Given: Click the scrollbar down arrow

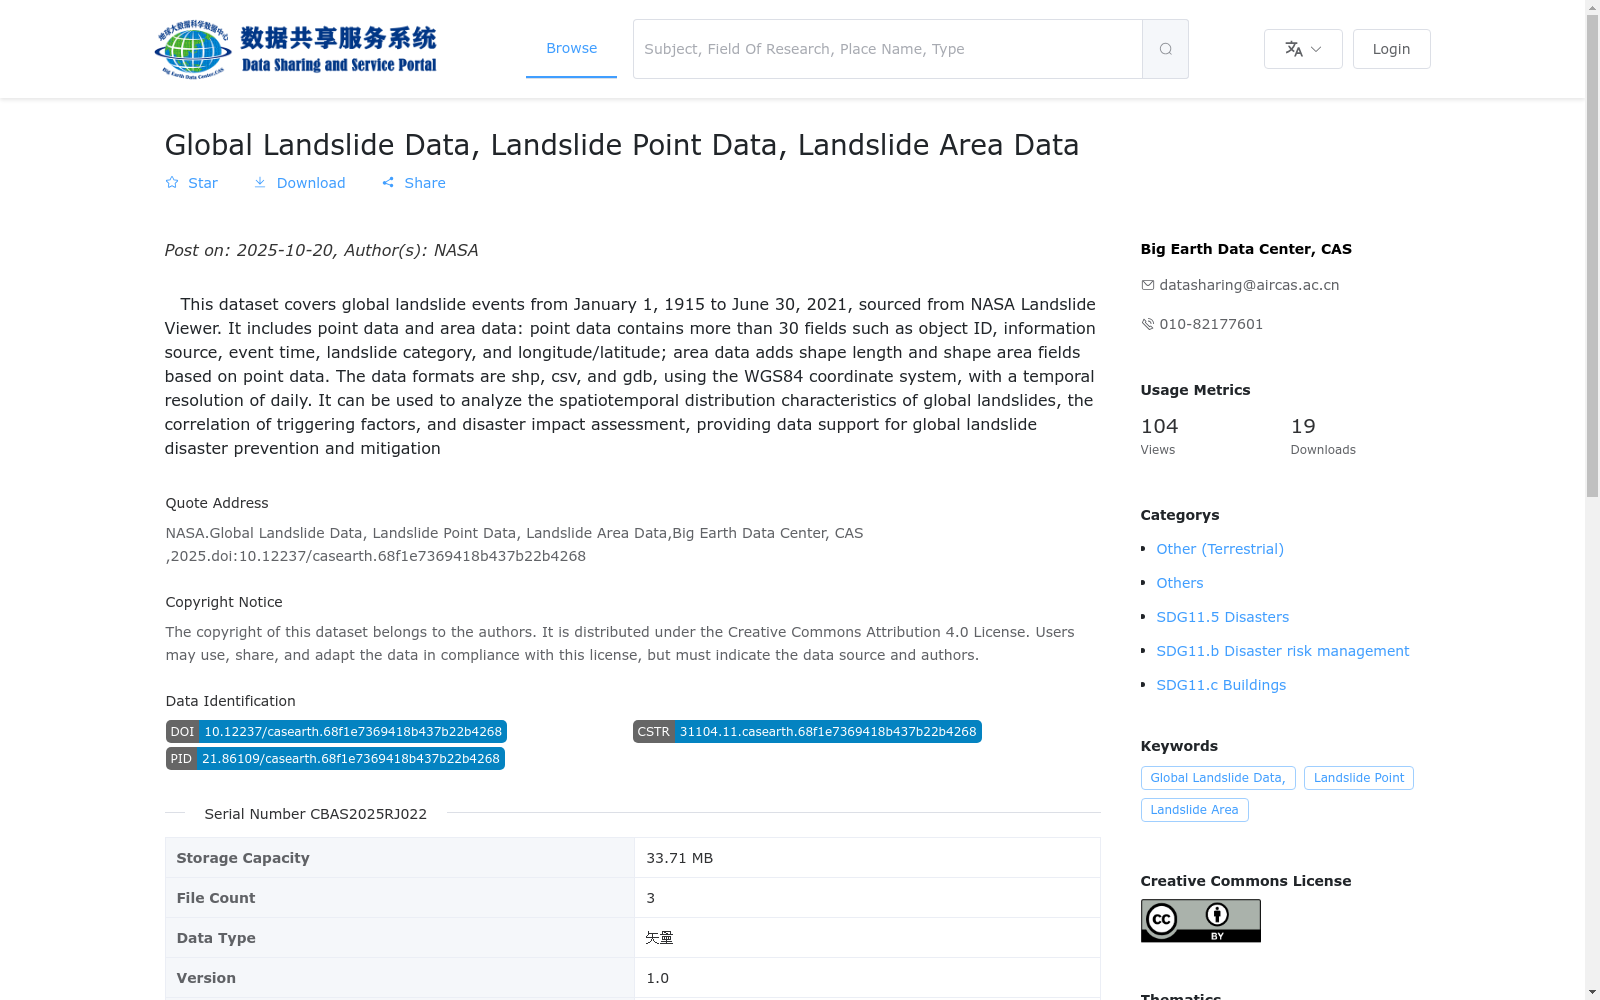Looking at the screenshot, I should 1592,993.
